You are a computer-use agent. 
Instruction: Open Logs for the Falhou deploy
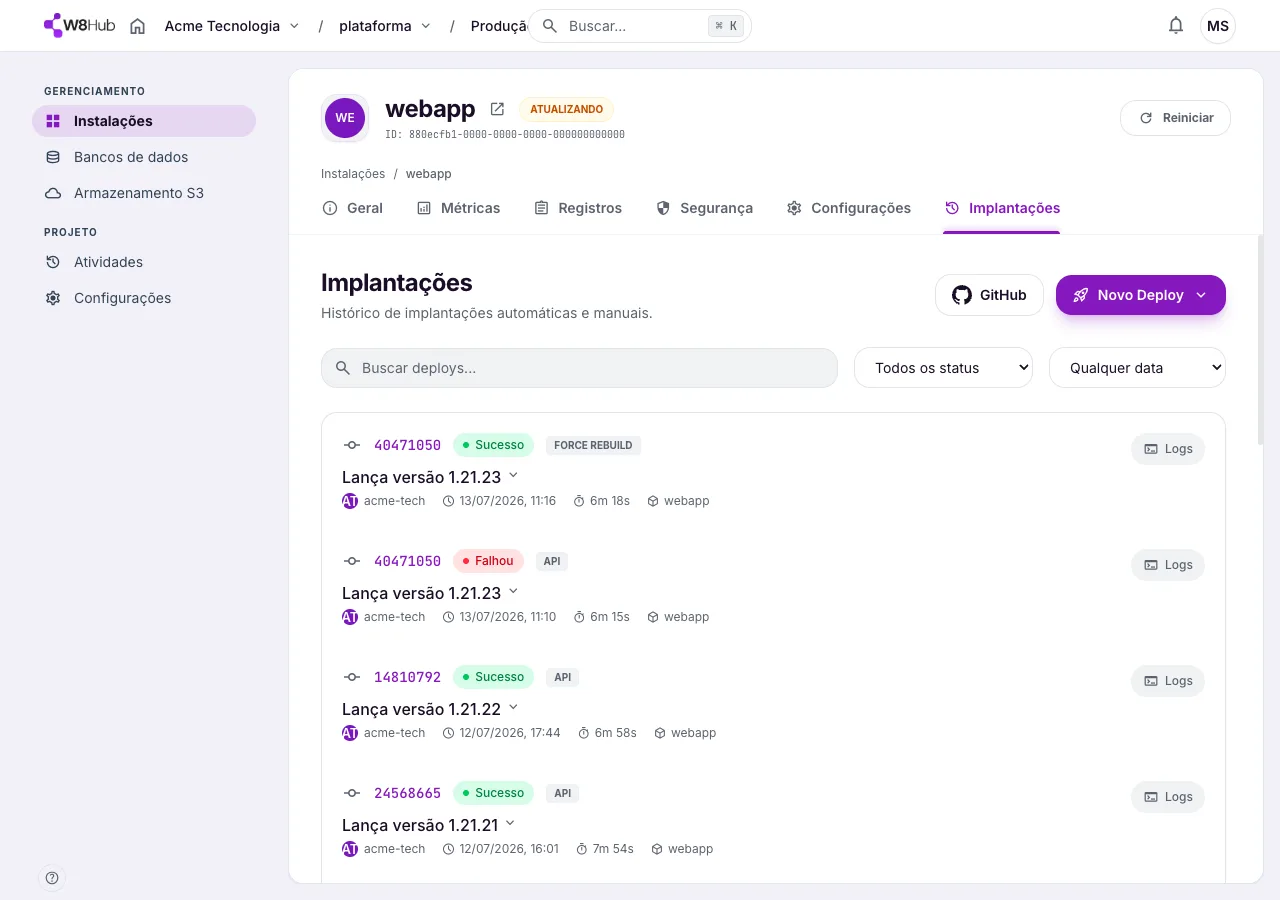click(1168, 565)
